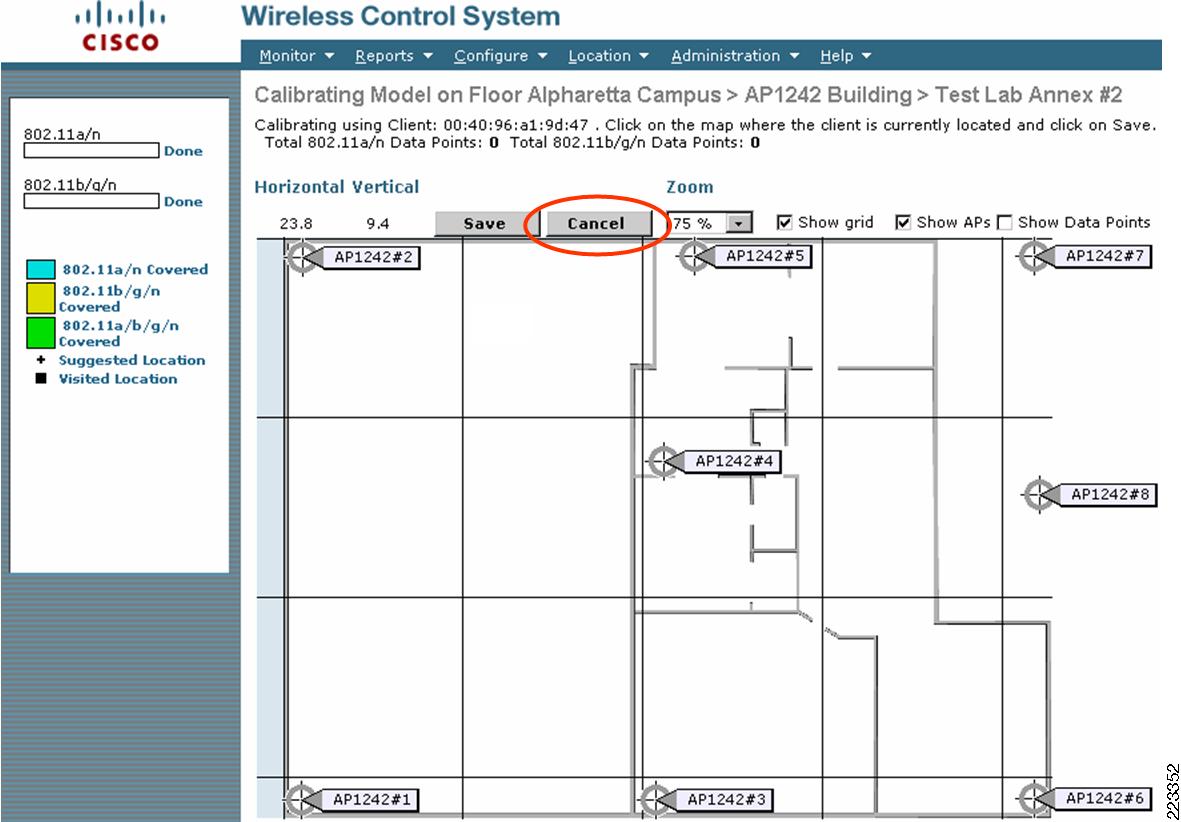This screenshot has height=822, width=1181.
Task: Click the AP1242#1 access point marker
Action: click(300, 799)
